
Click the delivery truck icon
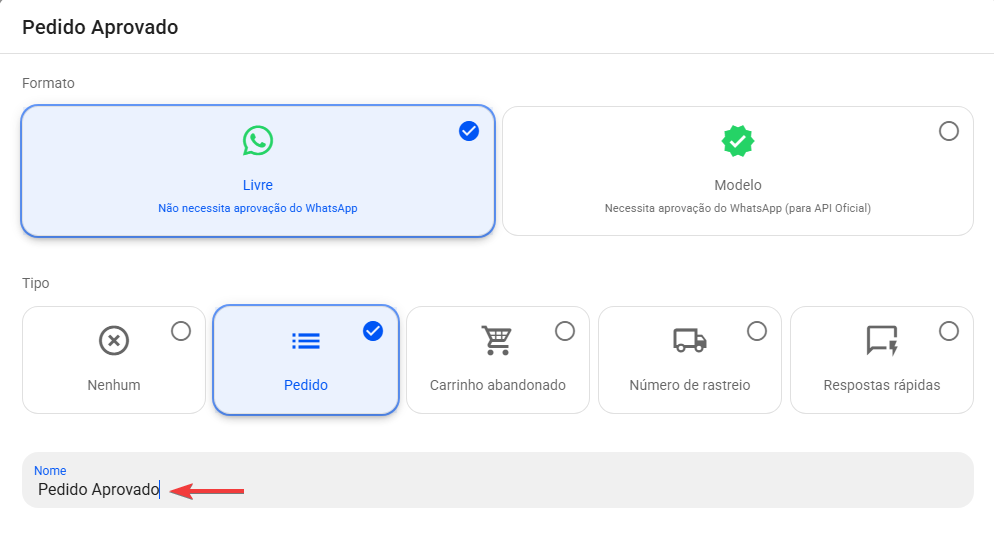[x=690, y=340]
